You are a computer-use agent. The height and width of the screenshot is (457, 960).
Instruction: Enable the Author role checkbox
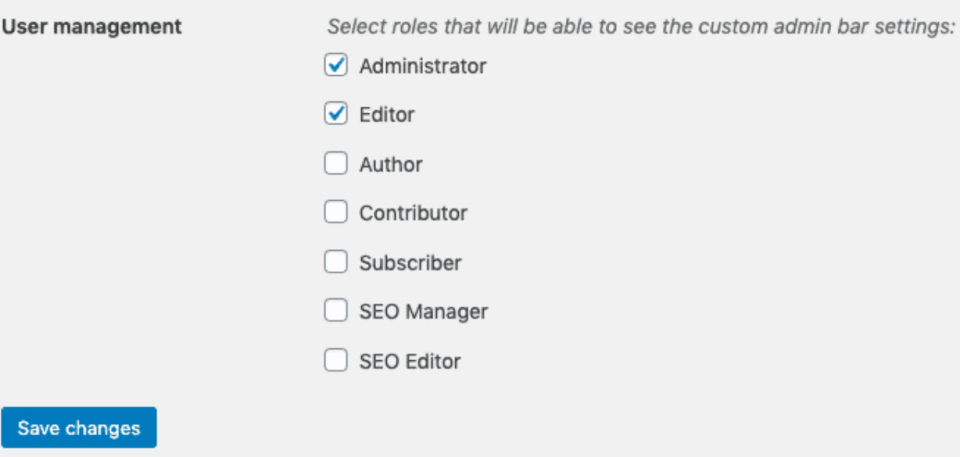tap(335, 163)
